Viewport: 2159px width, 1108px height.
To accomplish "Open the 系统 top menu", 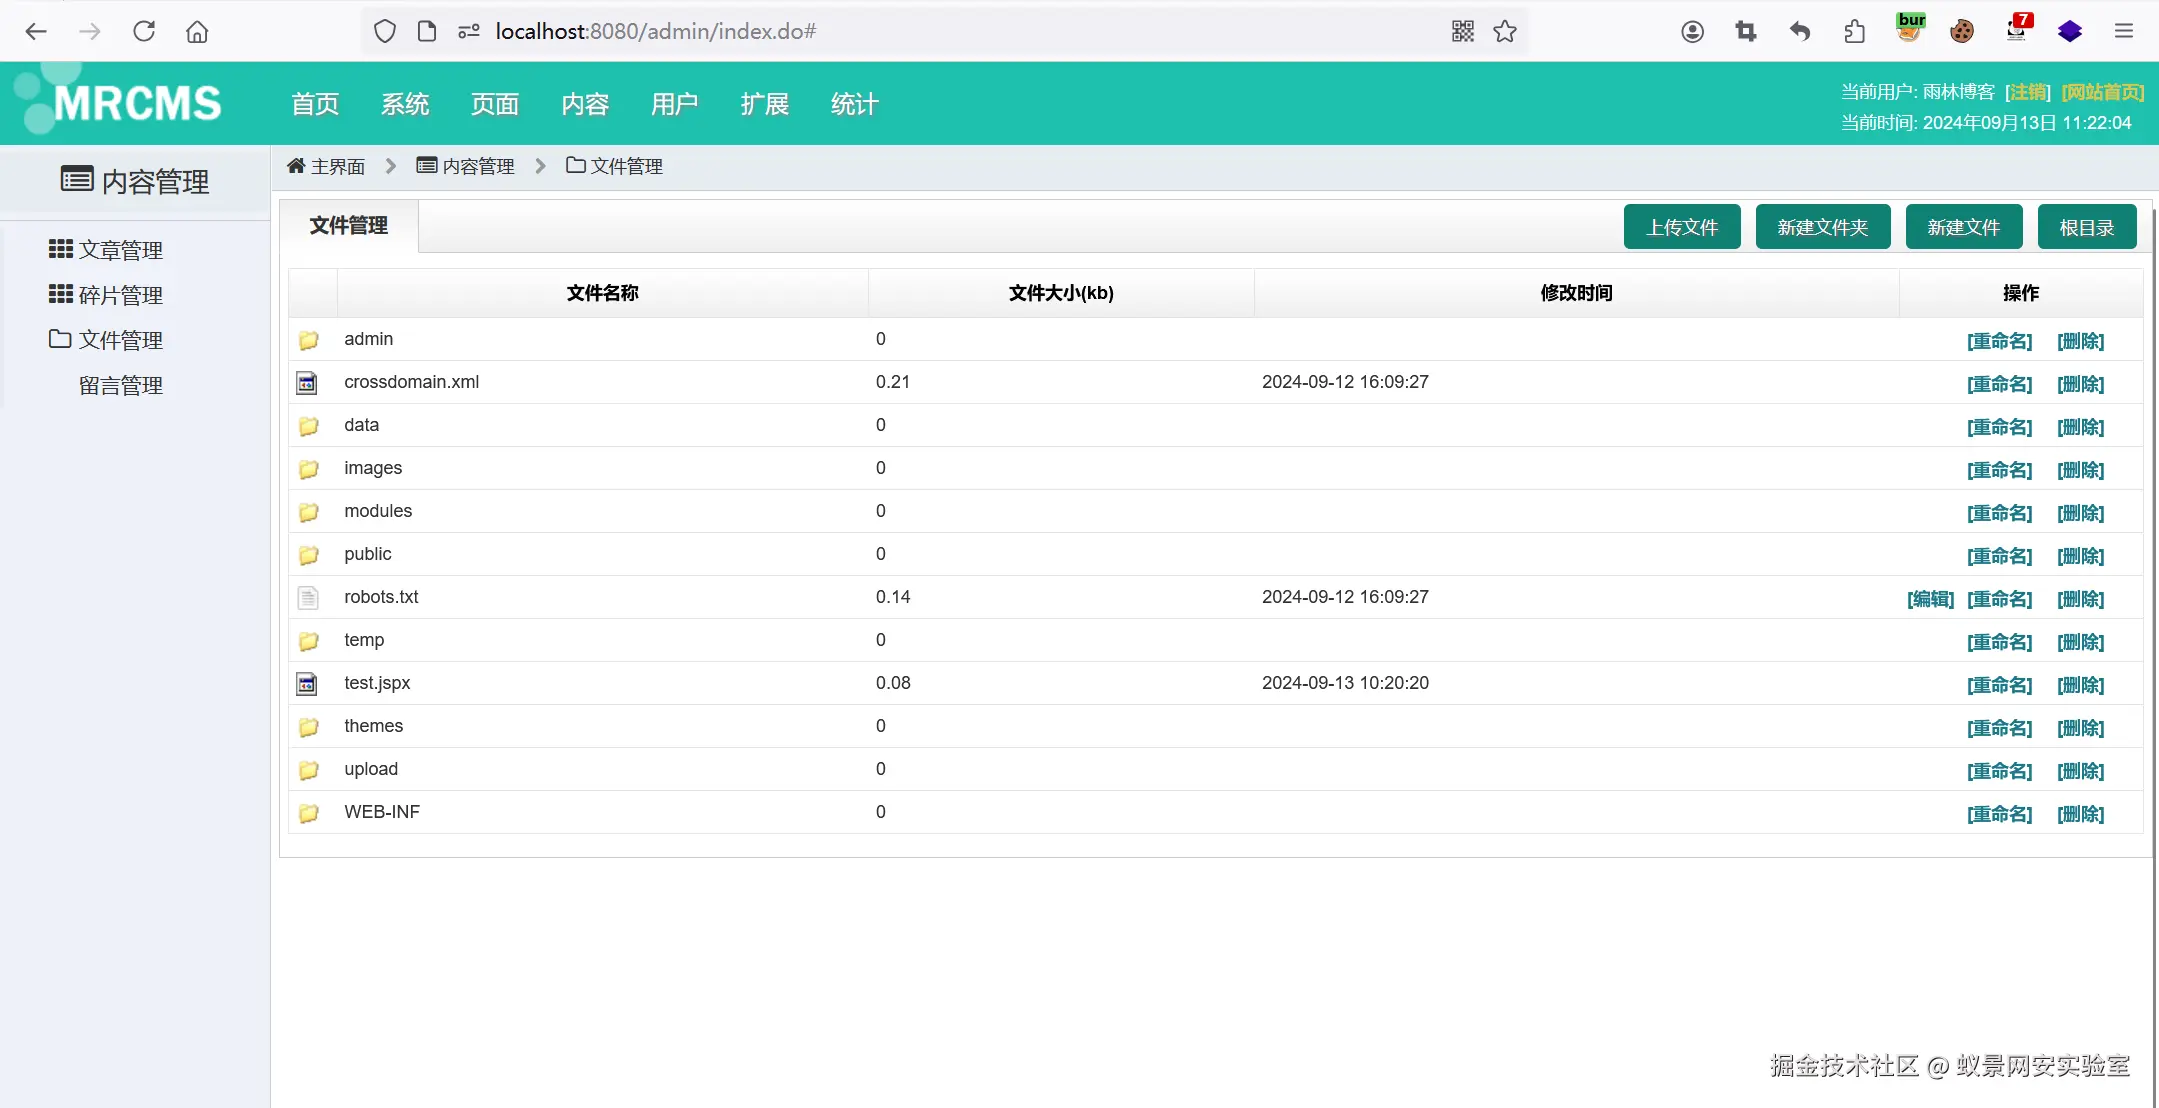I will click(404, 104).
